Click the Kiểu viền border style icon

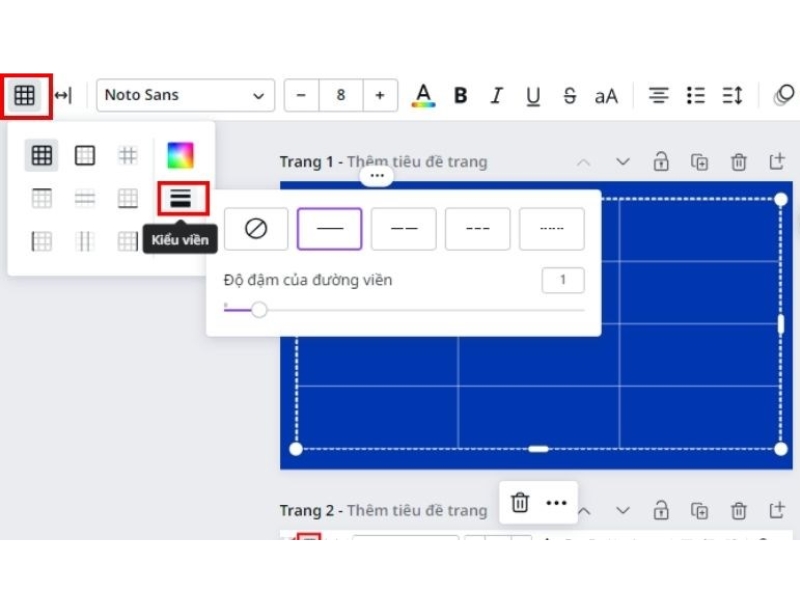click(180, 198)
